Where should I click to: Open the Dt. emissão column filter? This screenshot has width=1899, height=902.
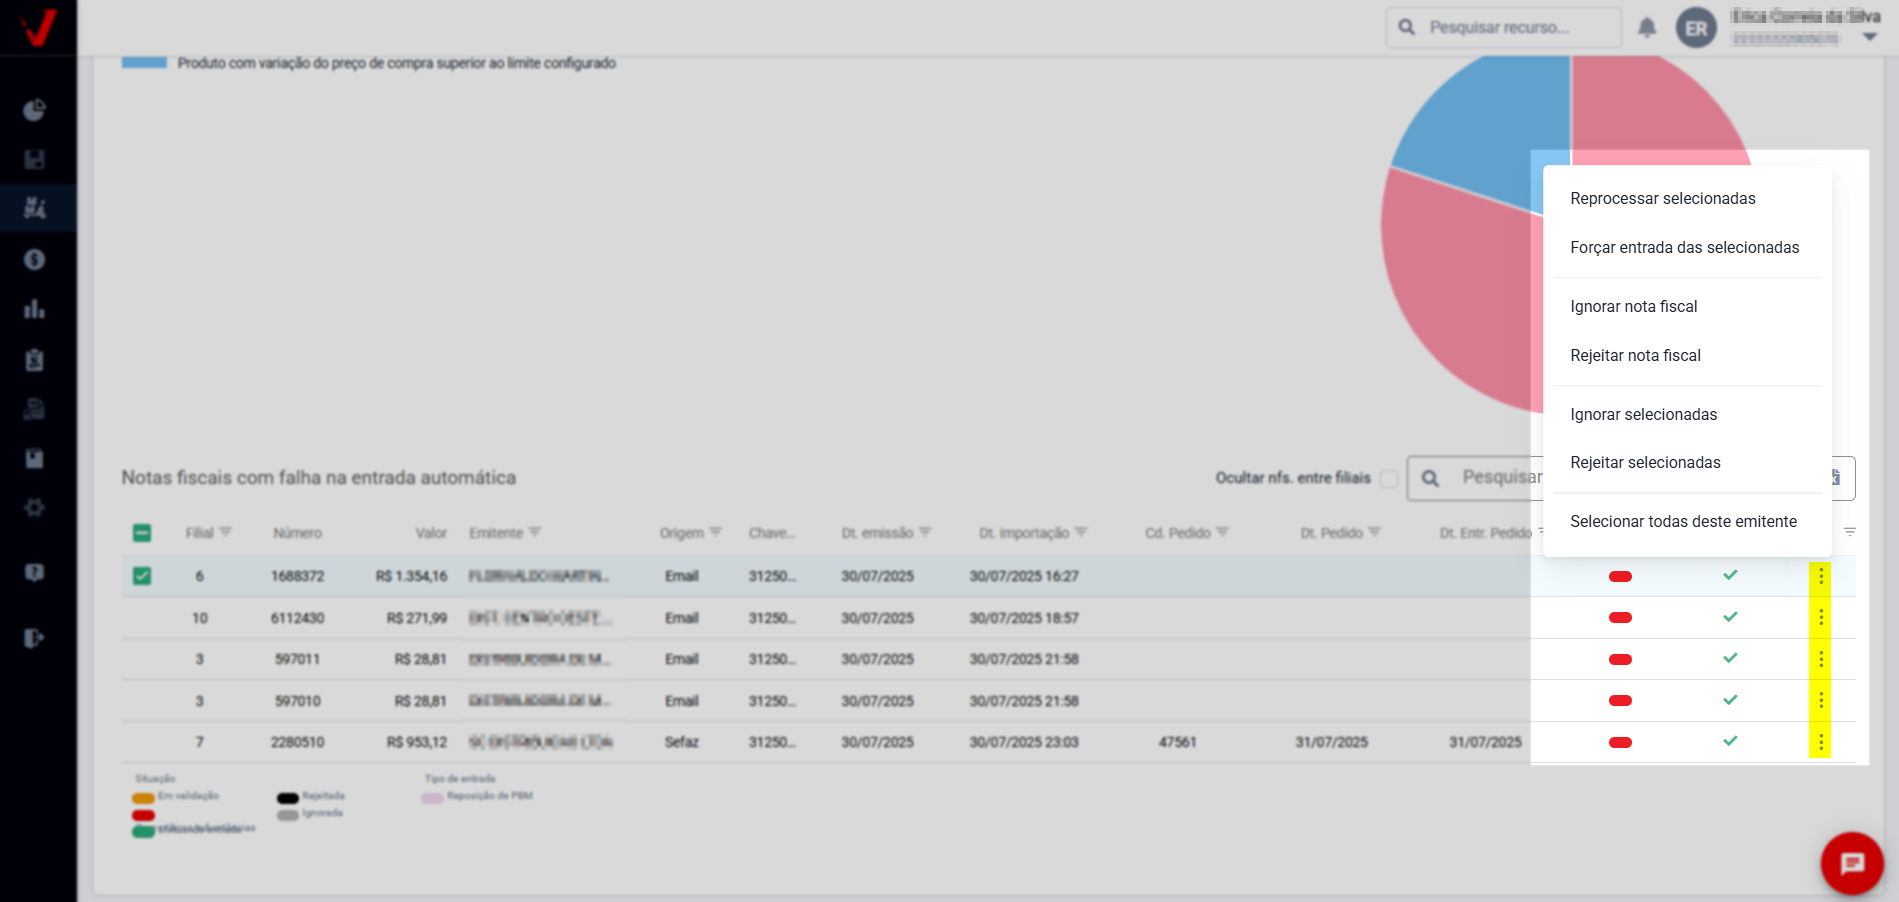pyautogui.click(x=925, y=532)
